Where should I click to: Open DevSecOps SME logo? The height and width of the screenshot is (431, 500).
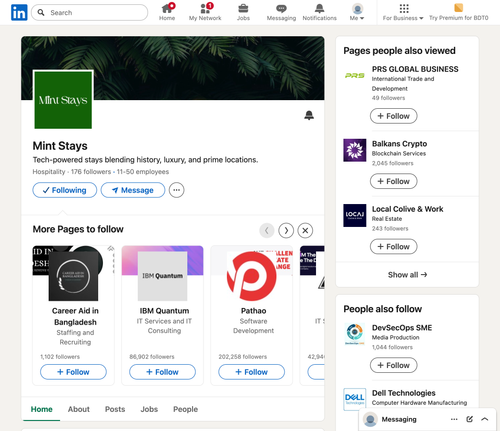pyautogui.click(x=355, y=334)
